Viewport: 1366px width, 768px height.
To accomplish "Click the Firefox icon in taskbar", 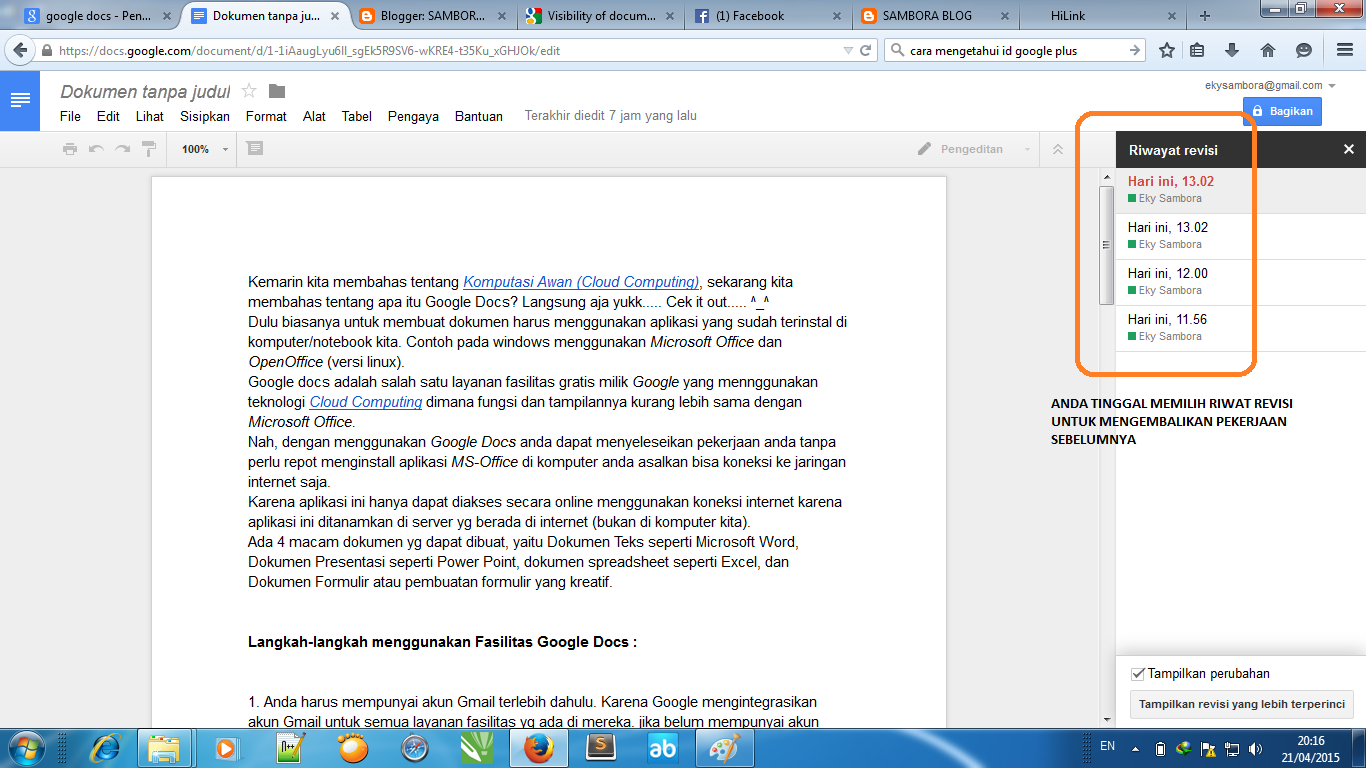I will click(538, 747).
